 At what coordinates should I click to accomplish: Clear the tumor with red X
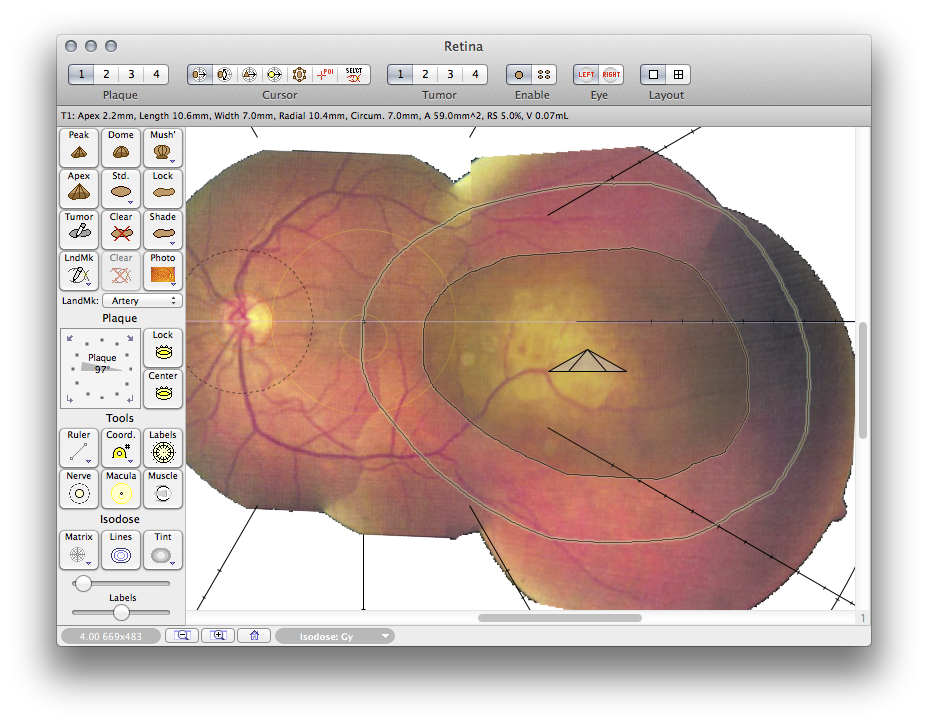click(x=121, y=229)
